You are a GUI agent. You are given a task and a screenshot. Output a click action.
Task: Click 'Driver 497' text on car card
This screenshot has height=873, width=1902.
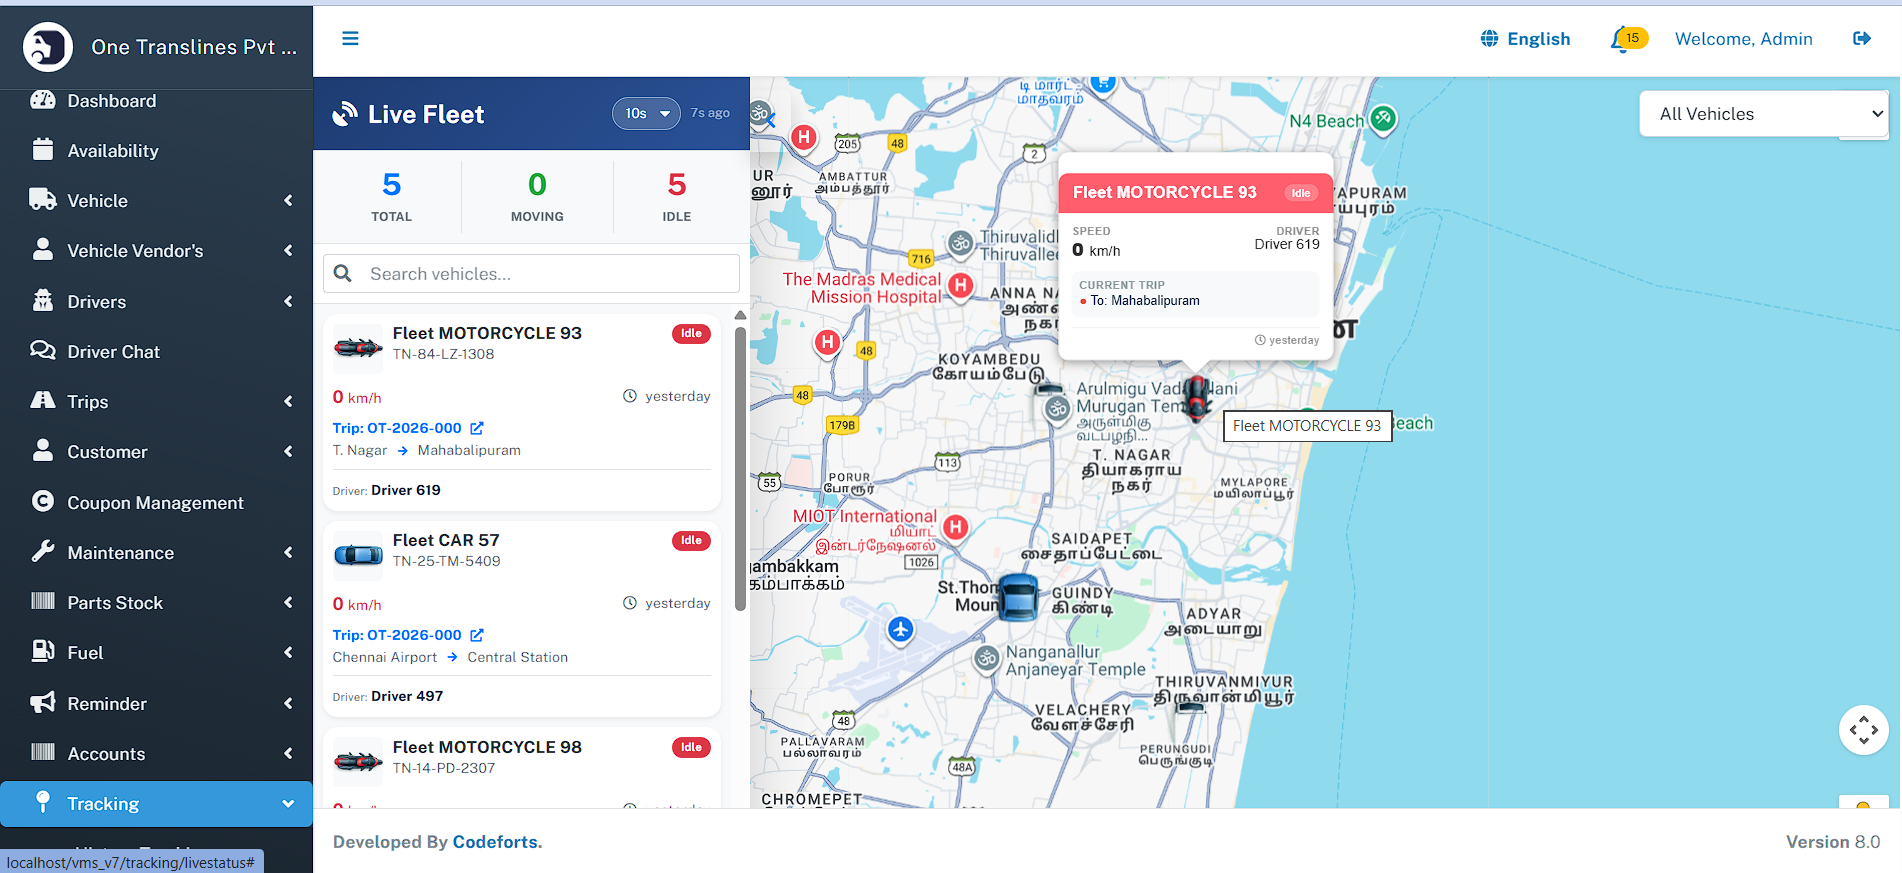(407, 696)
